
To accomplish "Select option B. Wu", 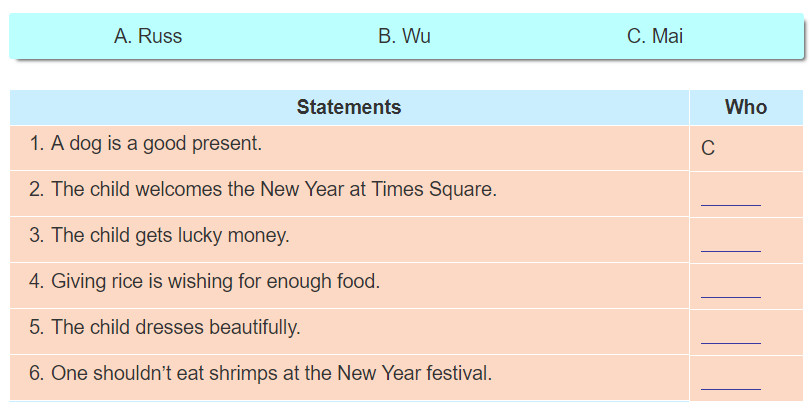I will pyautogui.click(x=404, y=36).
